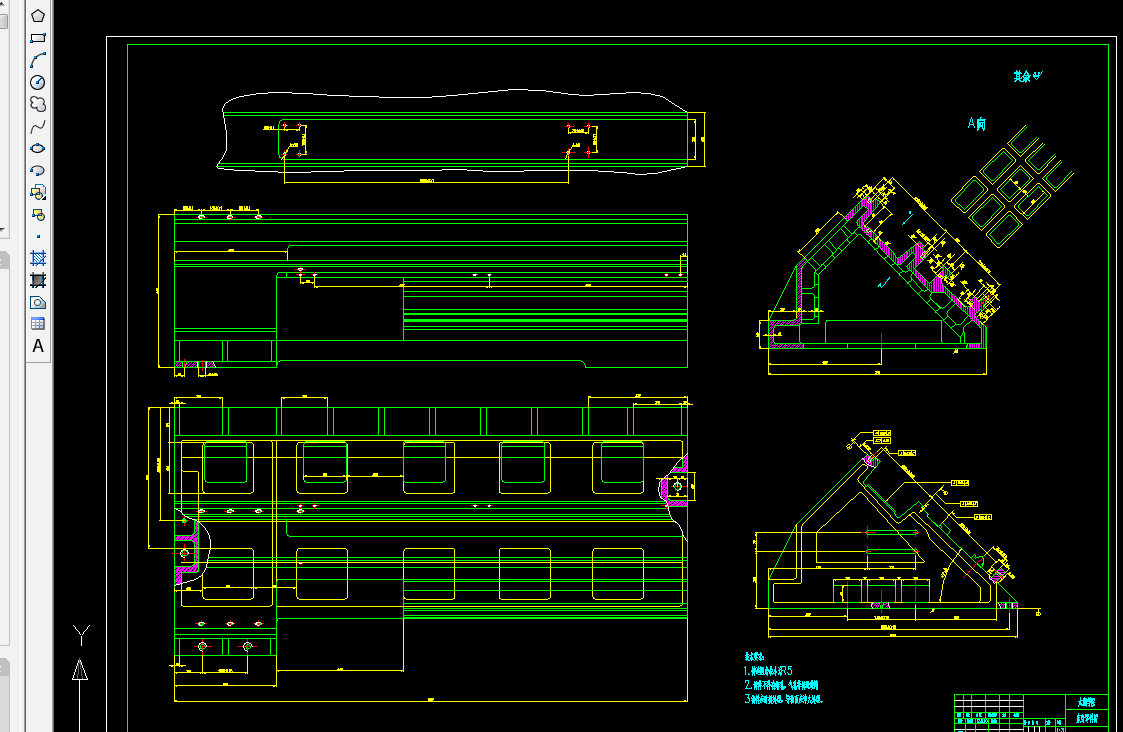1123x732 pixels.
Task: Click the left panel scroll-down arrow
Action: [x=4, y=231]
